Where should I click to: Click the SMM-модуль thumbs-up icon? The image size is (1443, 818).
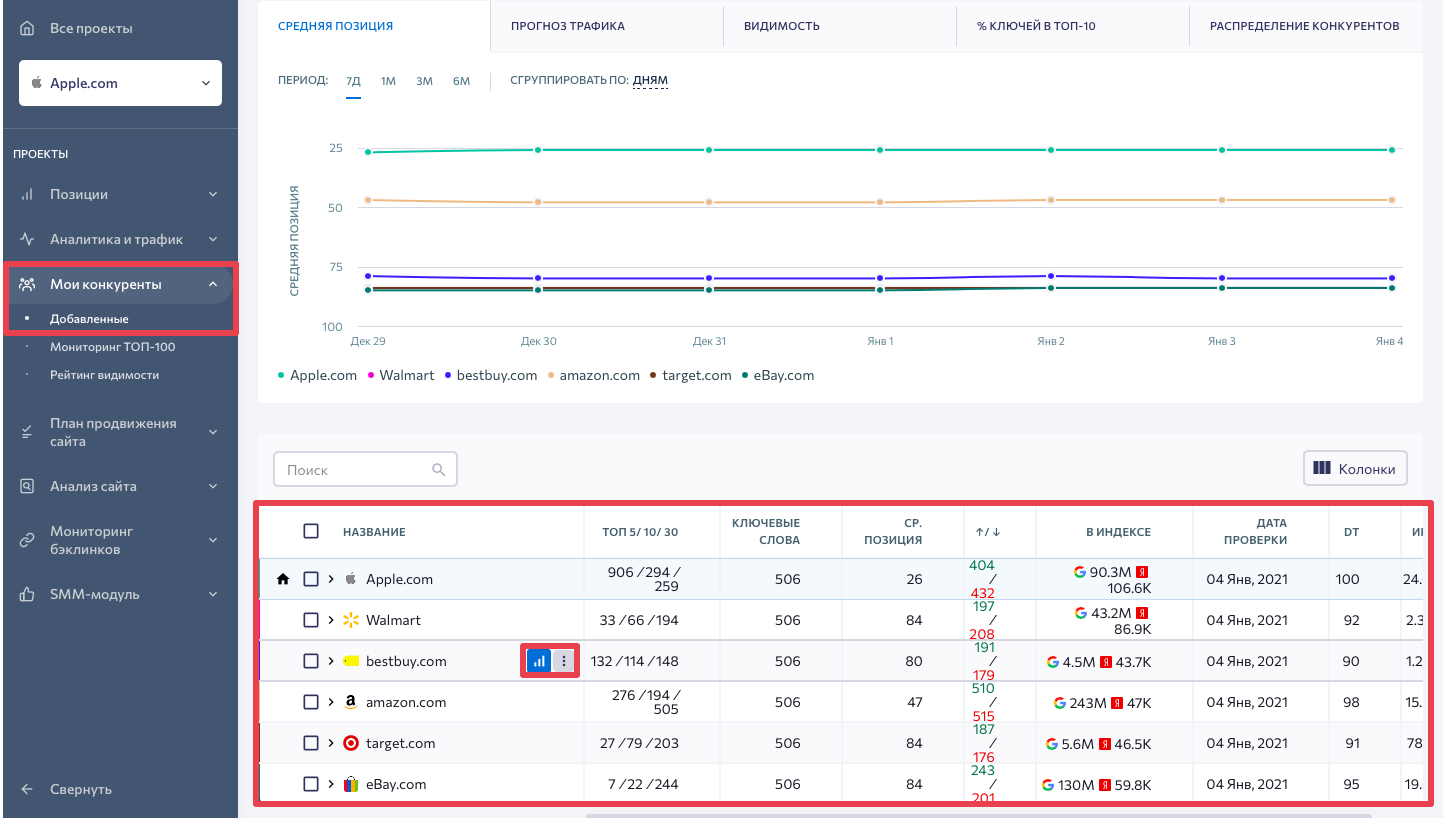point(28,594)
